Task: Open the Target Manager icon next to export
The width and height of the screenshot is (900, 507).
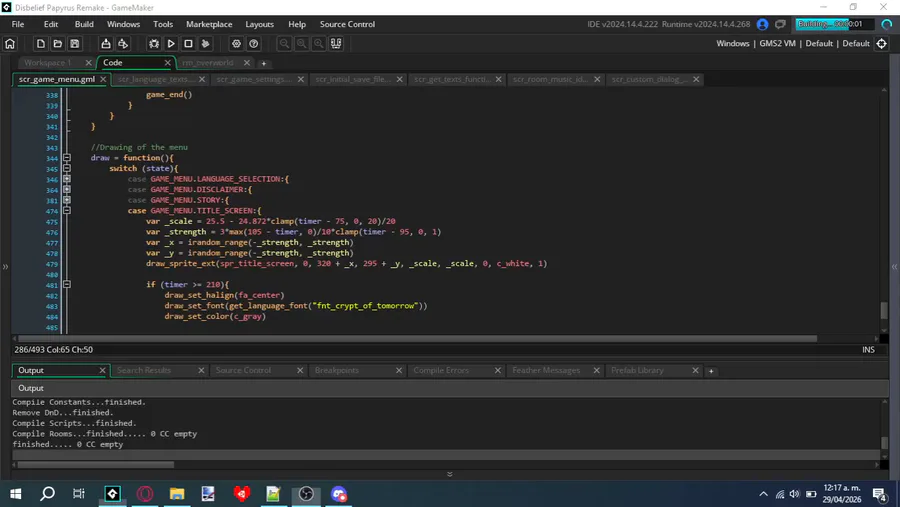Action: coord(123,44)
